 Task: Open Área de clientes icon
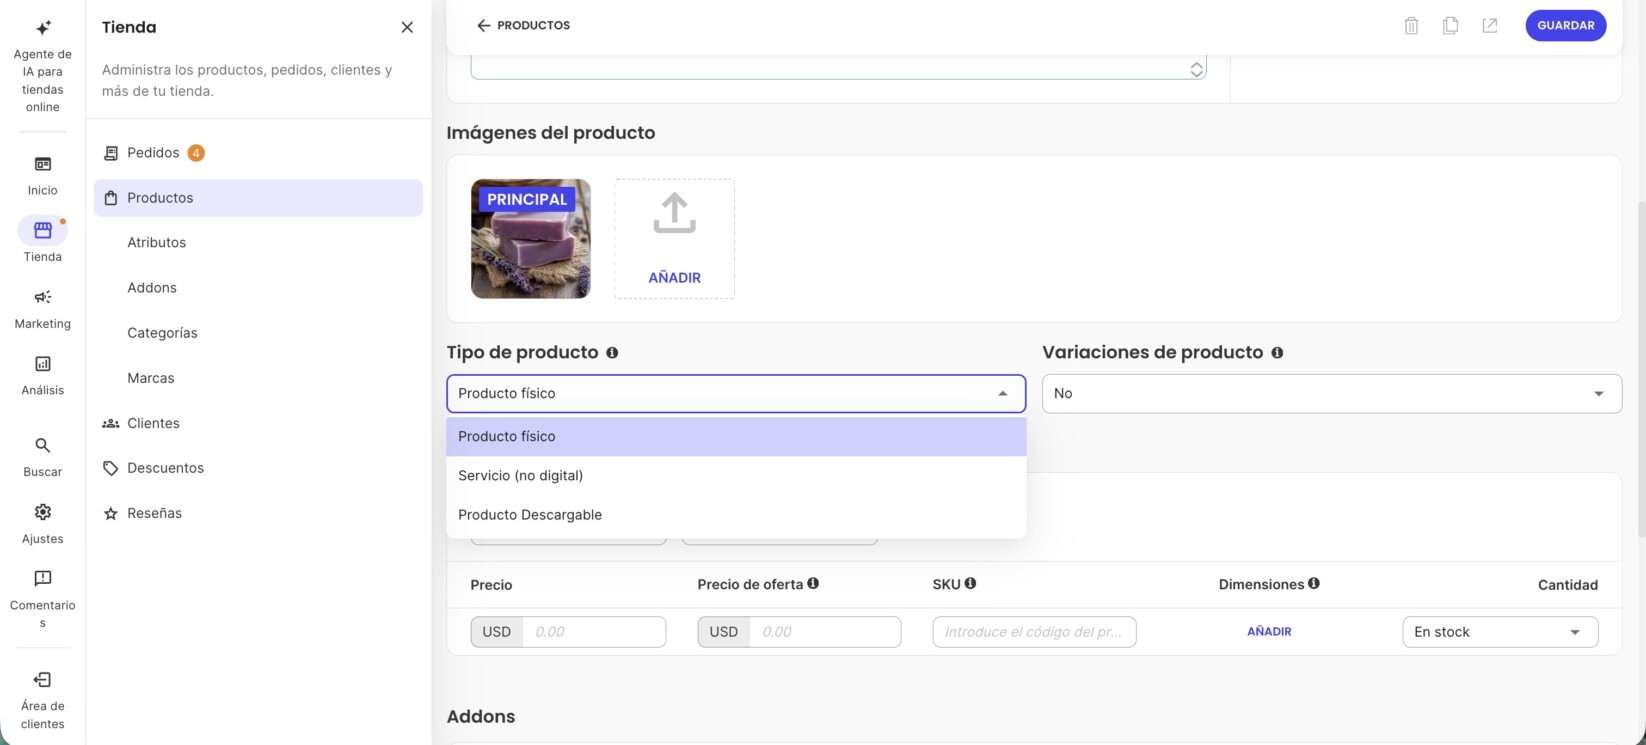point(43,680)
